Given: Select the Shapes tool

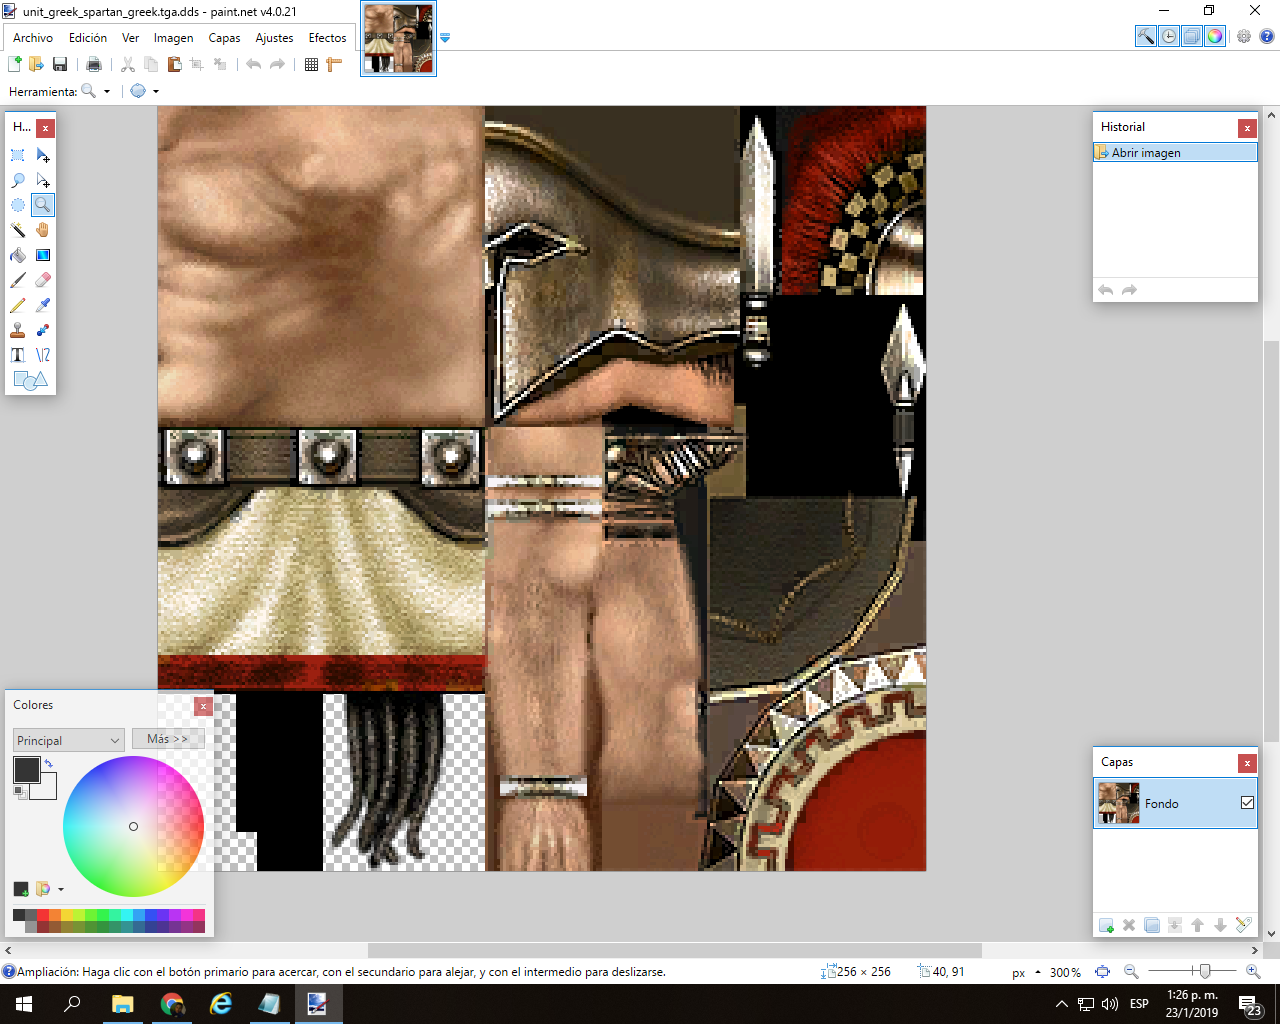Looking at the screenshot, I should point(30,380).
